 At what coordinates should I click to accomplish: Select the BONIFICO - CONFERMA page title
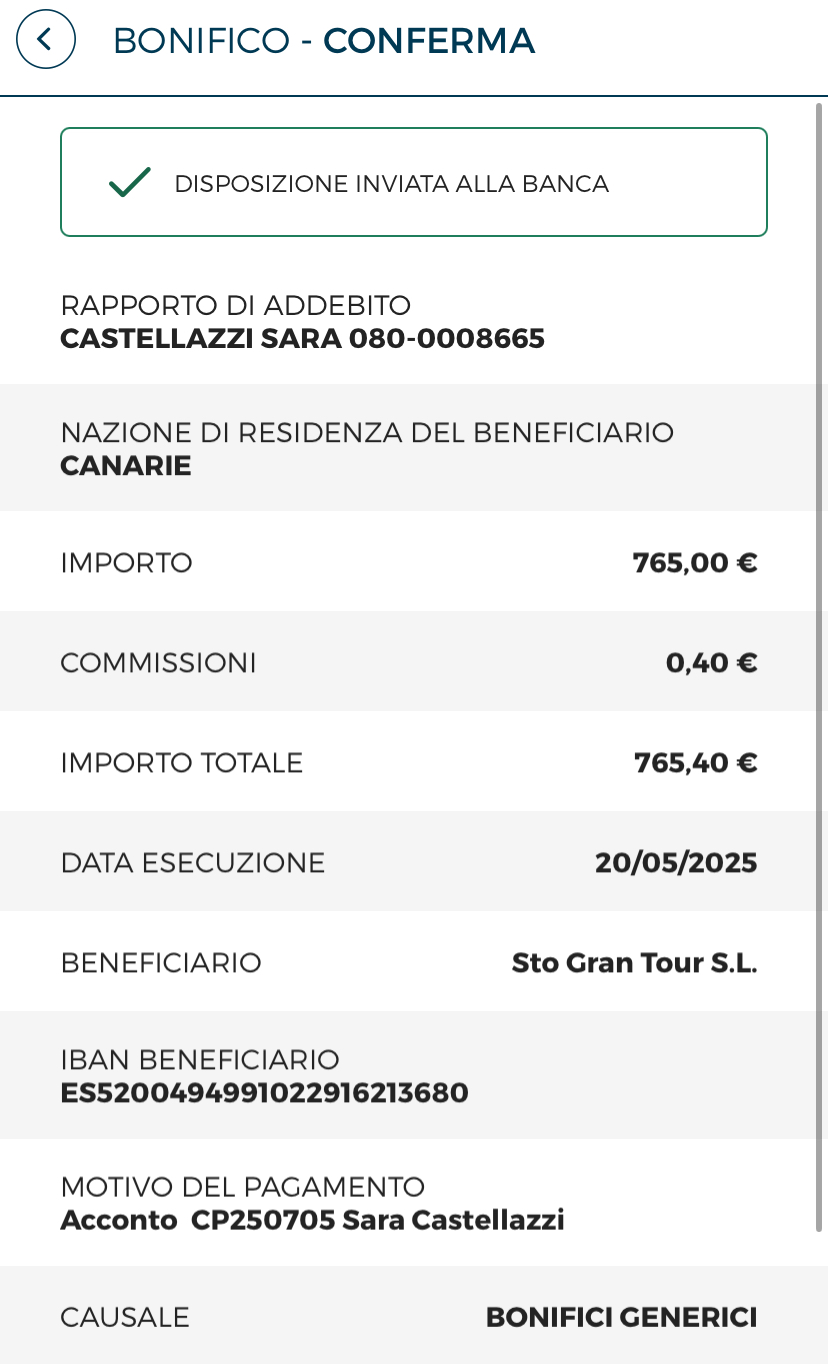click(x=324, y=41)
